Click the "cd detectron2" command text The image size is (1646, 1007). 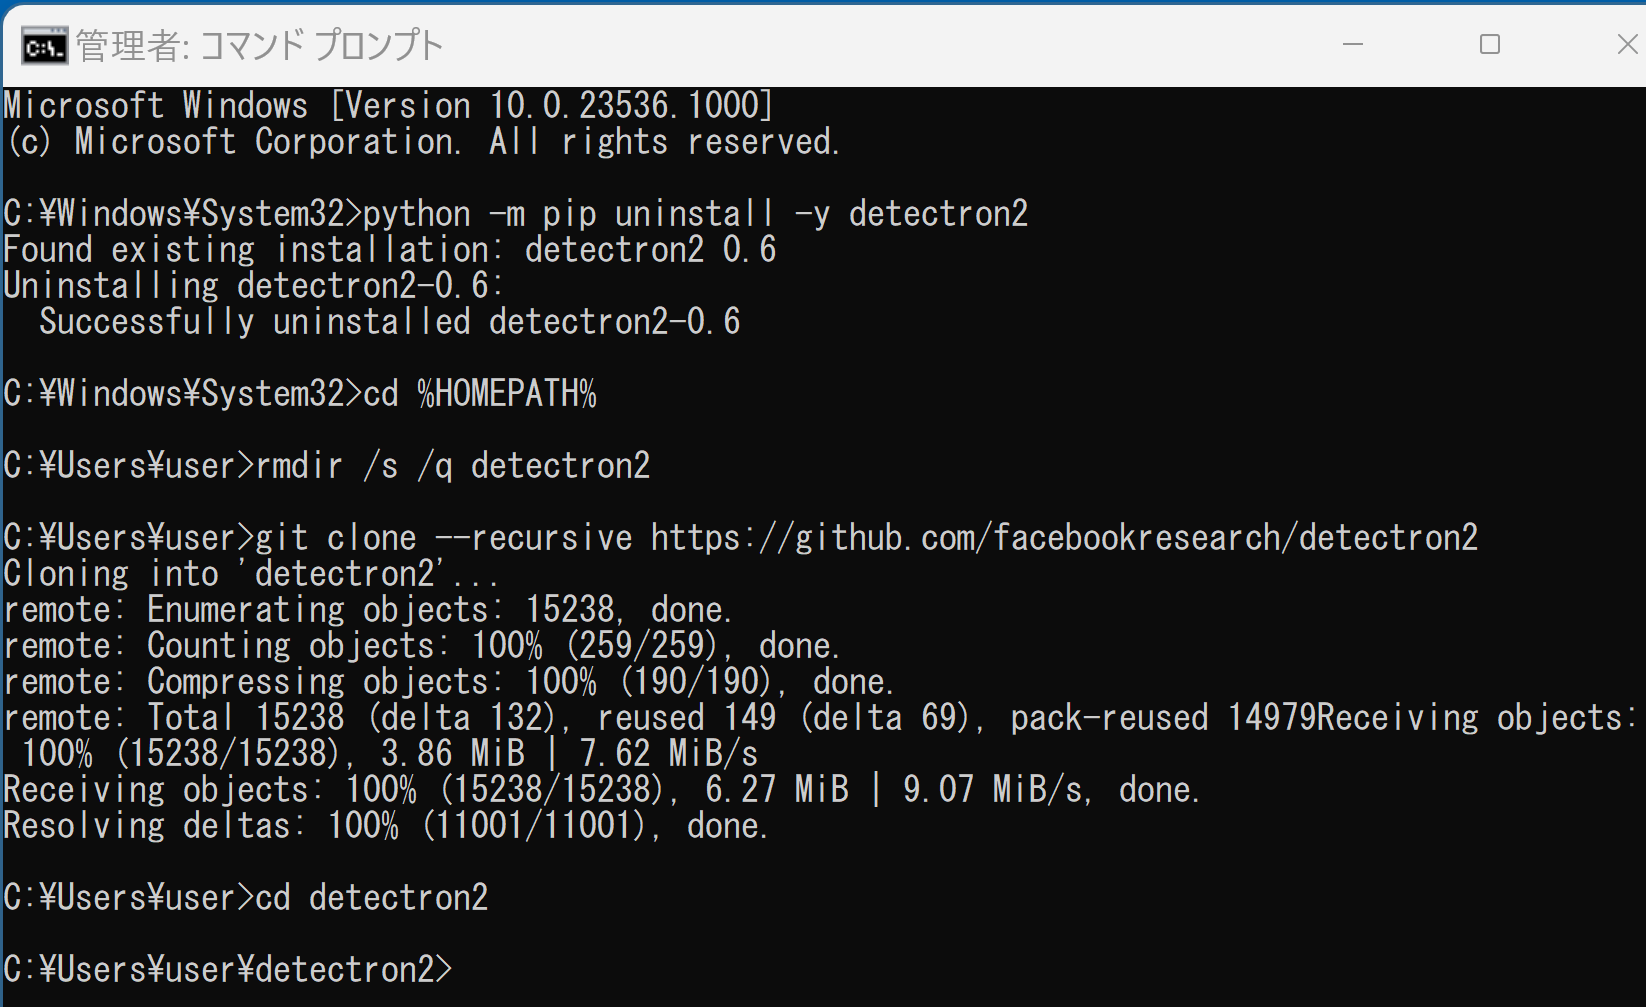point(372,898)
